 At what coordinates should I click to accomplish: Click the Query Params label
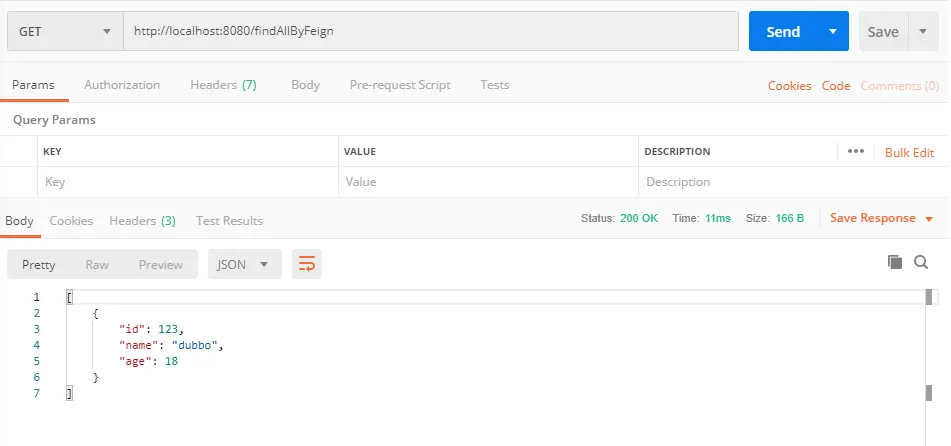pos(54,120)
